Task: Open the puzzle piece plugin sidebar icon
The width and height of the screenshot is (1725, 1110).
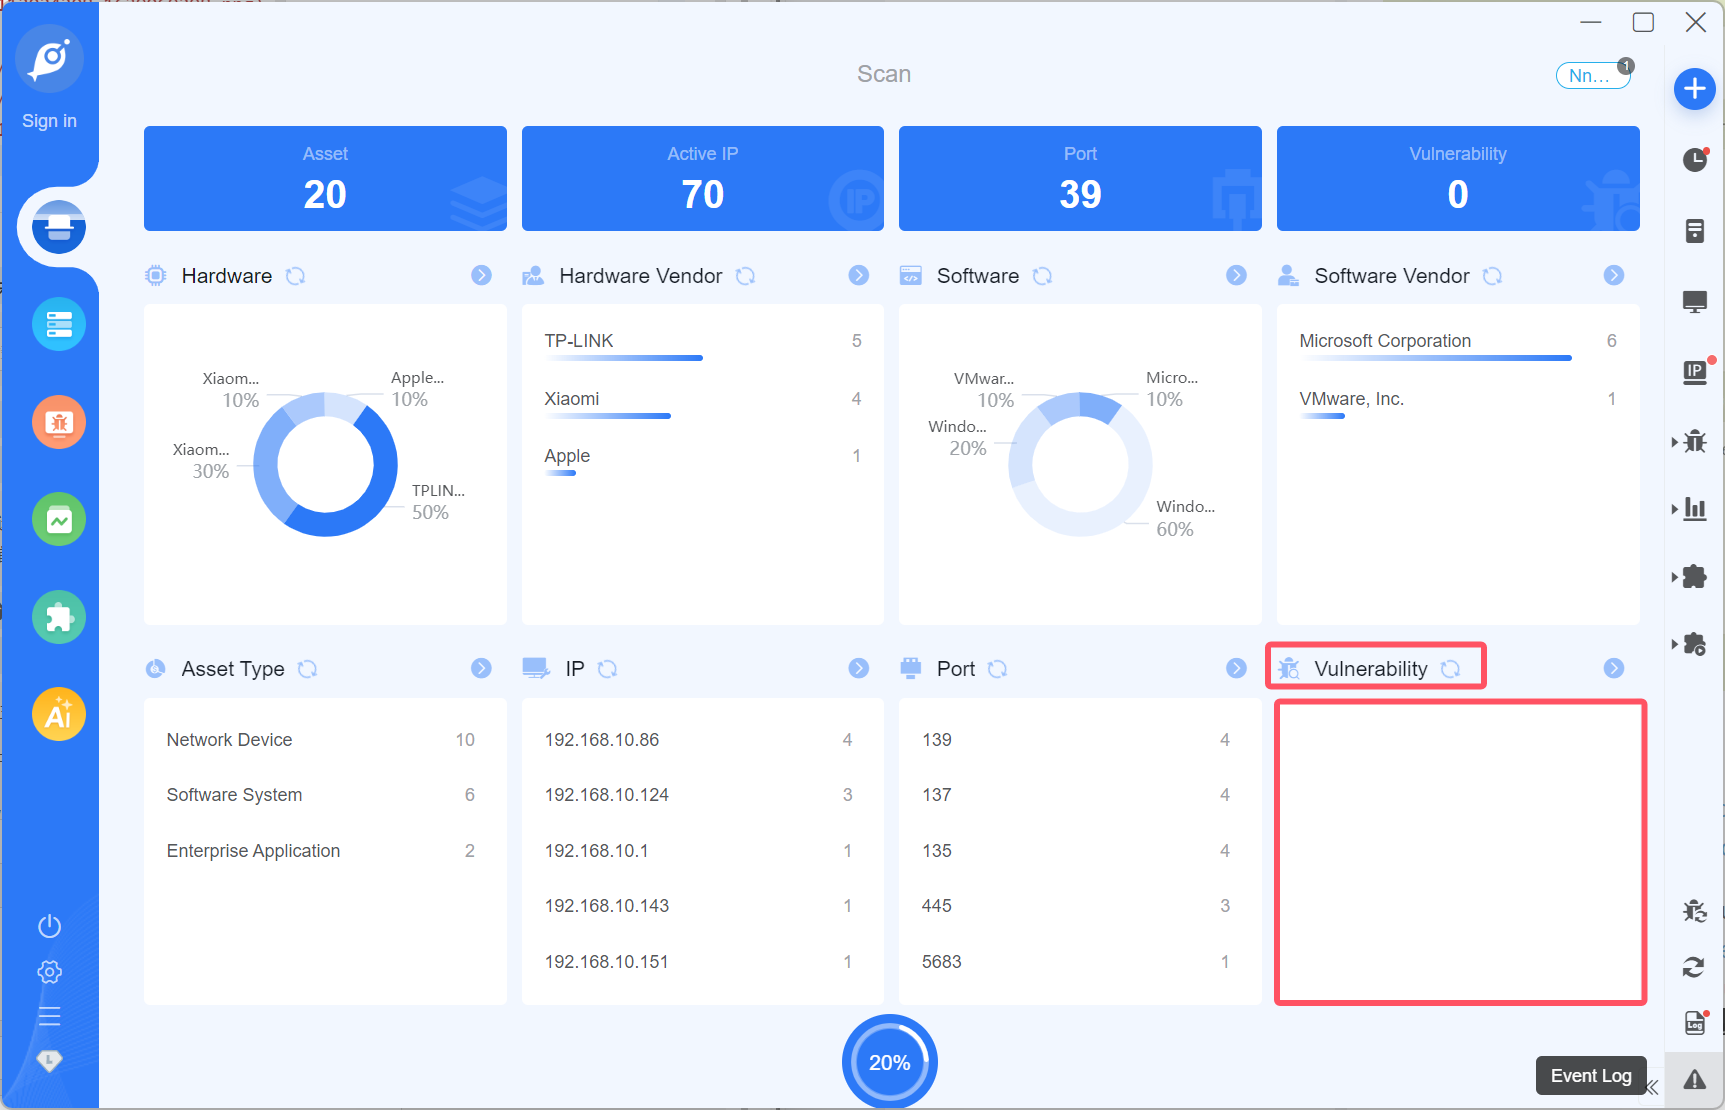Action: (59, 617)
